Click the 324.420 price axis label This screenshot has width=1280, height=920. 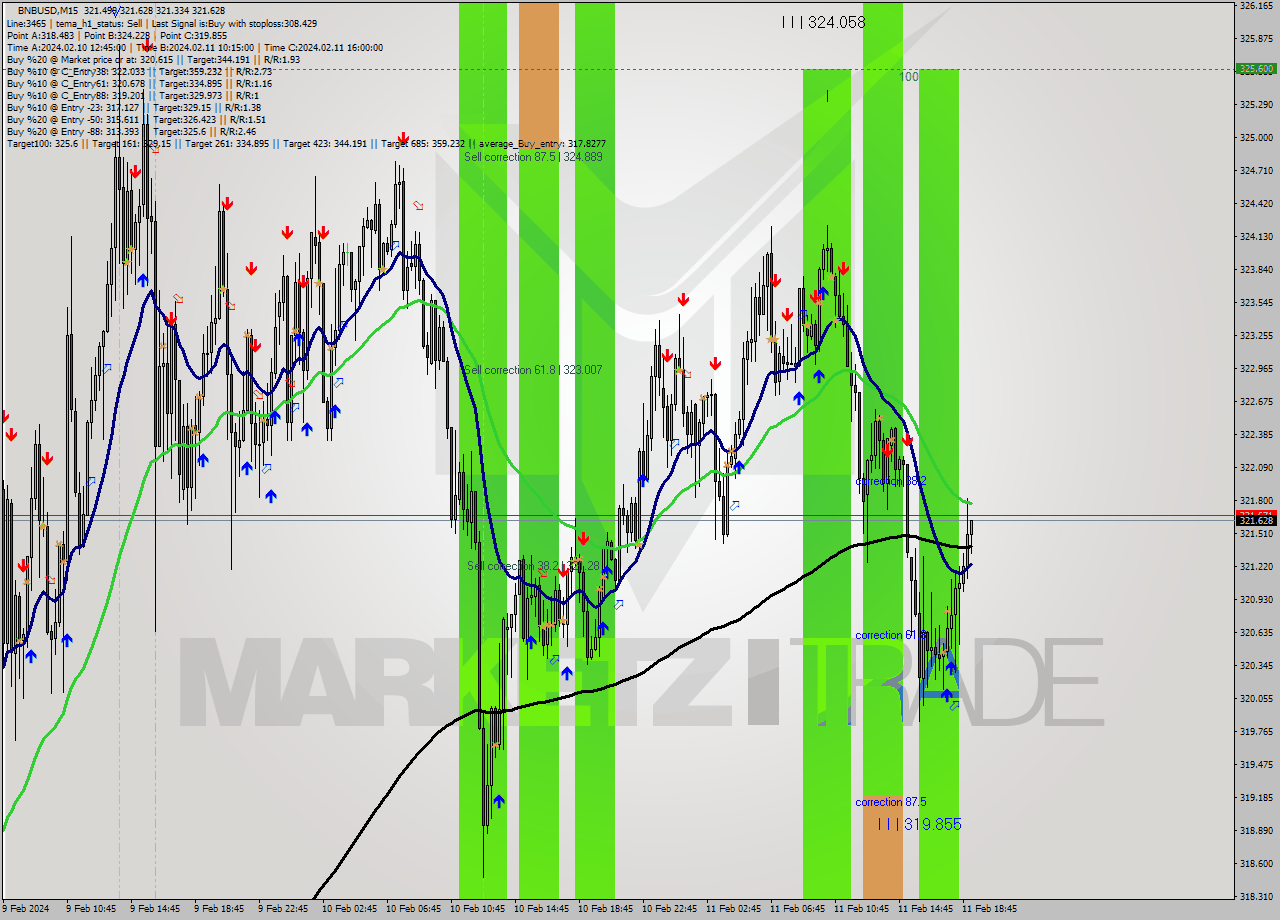(1256, 203)
